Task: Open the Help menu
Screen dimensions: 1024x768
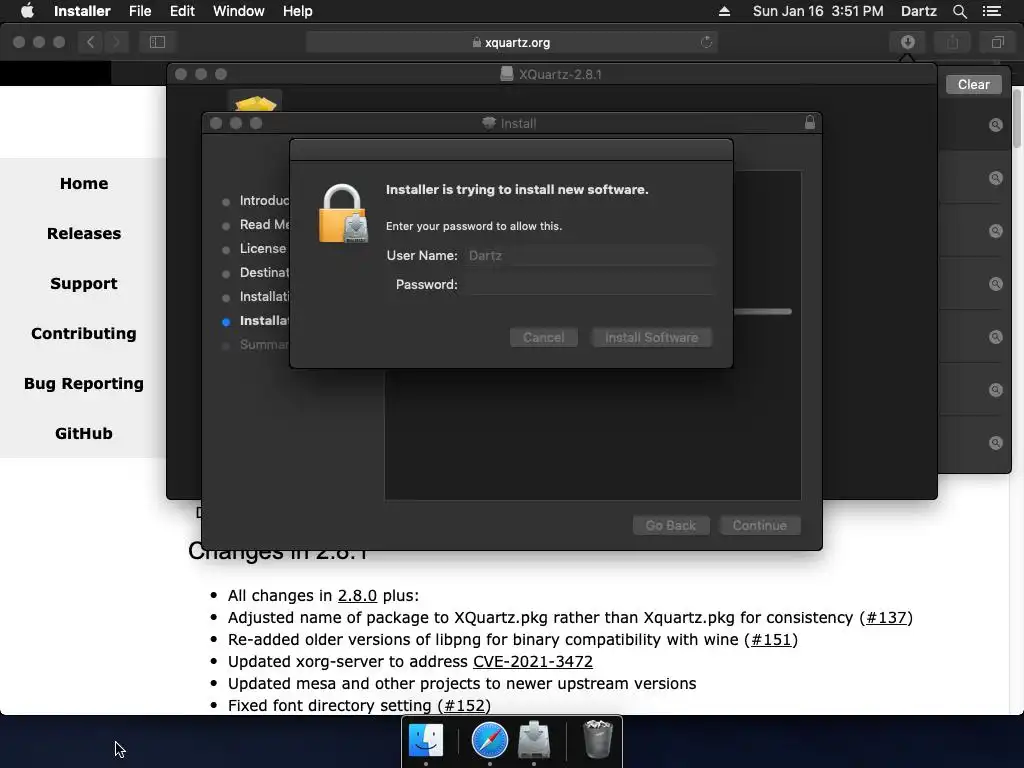Action: pyautogui.click(x=297, y=11)
